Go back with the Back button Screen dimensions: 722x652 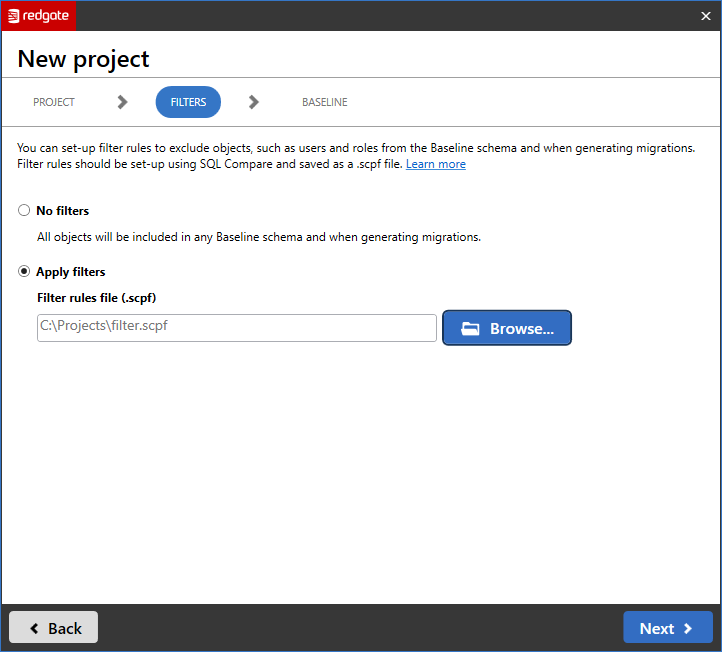click(54, 627)
